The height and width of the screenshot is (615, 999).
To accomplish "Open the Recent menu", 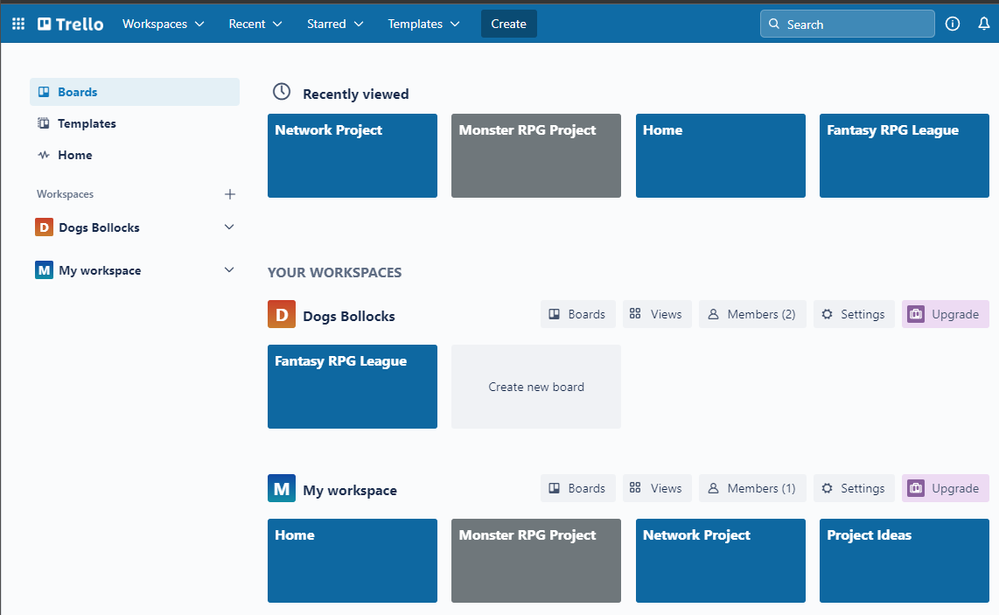I will point(255,24).
